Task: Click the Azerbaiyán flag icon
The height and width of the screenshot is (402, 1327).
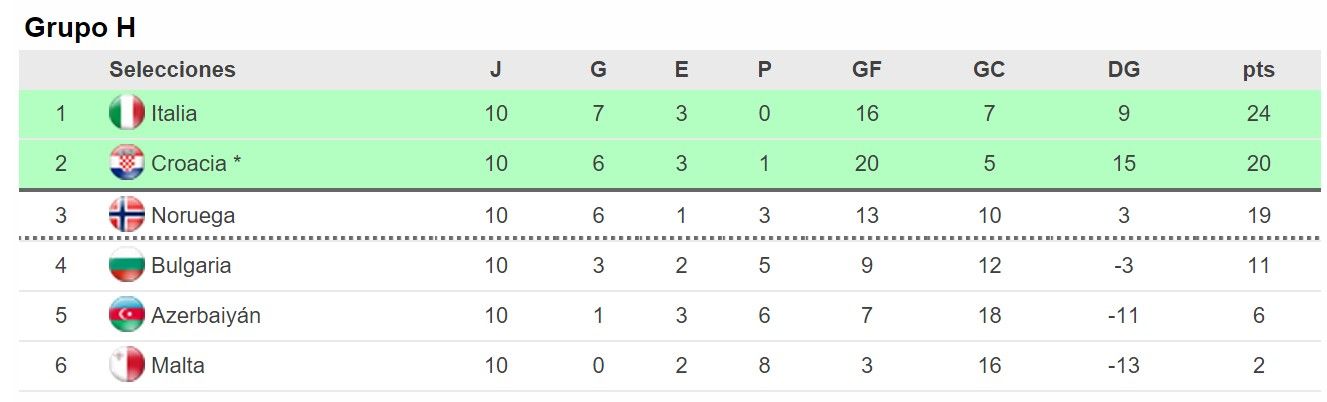Action: click(126, 315)
